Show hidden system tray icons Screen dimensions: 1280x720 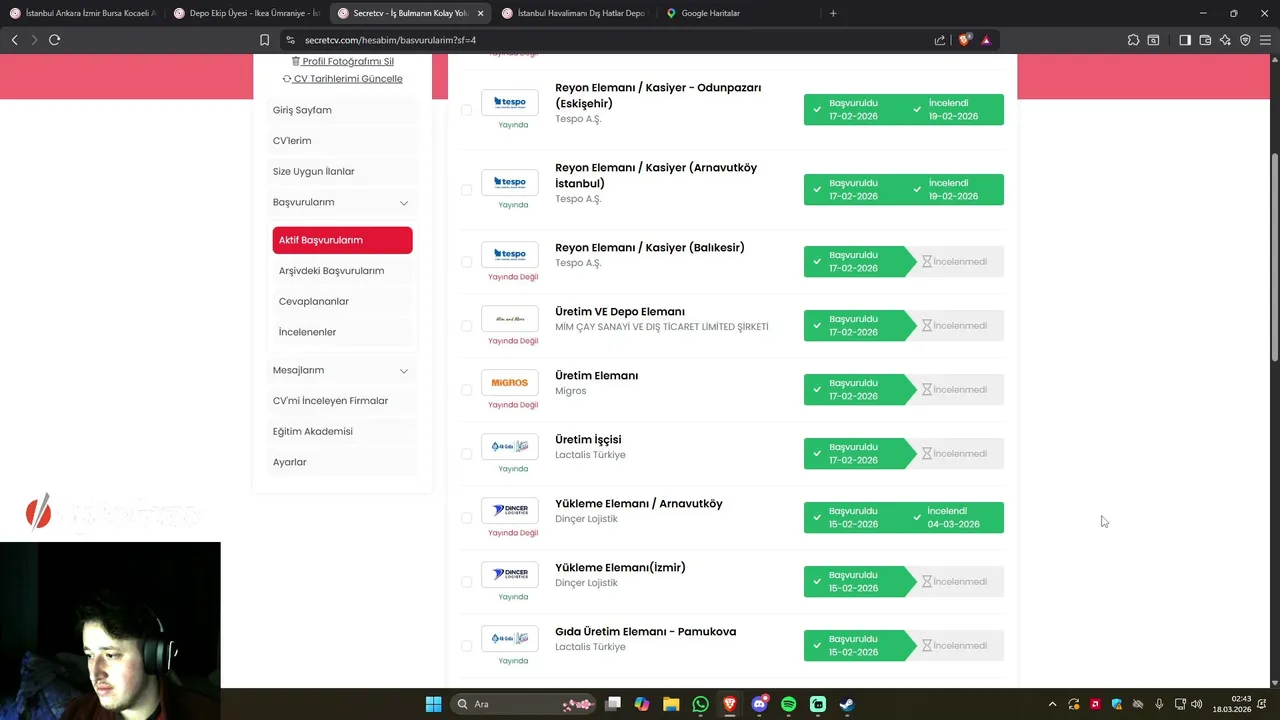click(x=1051, y=704)
